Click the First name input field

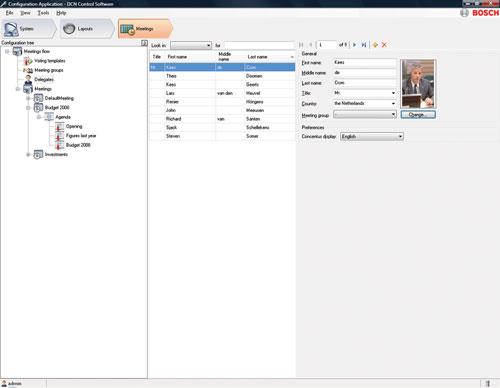365,62
